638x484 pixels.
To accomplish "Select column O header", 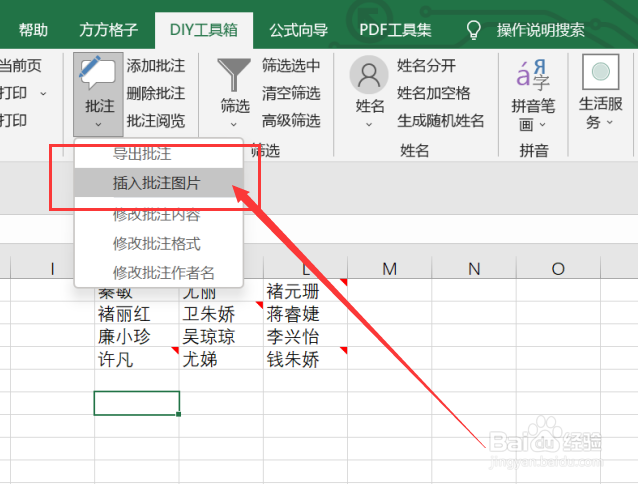I will [558, 268].
